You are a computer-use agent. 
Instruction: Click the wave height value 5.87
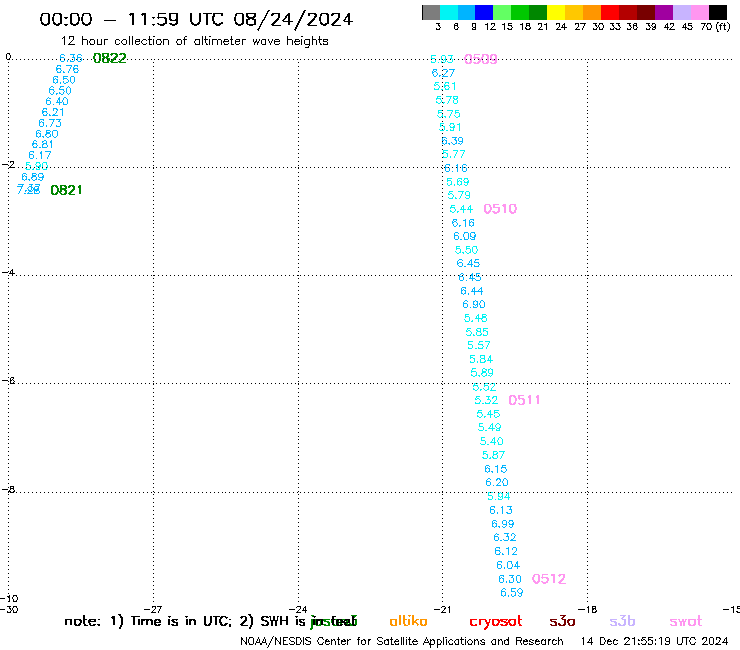[493, 455]
